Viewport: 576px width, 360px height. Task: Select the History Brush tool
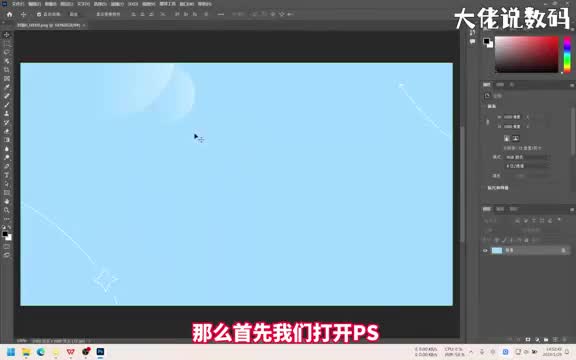point(7,123)
